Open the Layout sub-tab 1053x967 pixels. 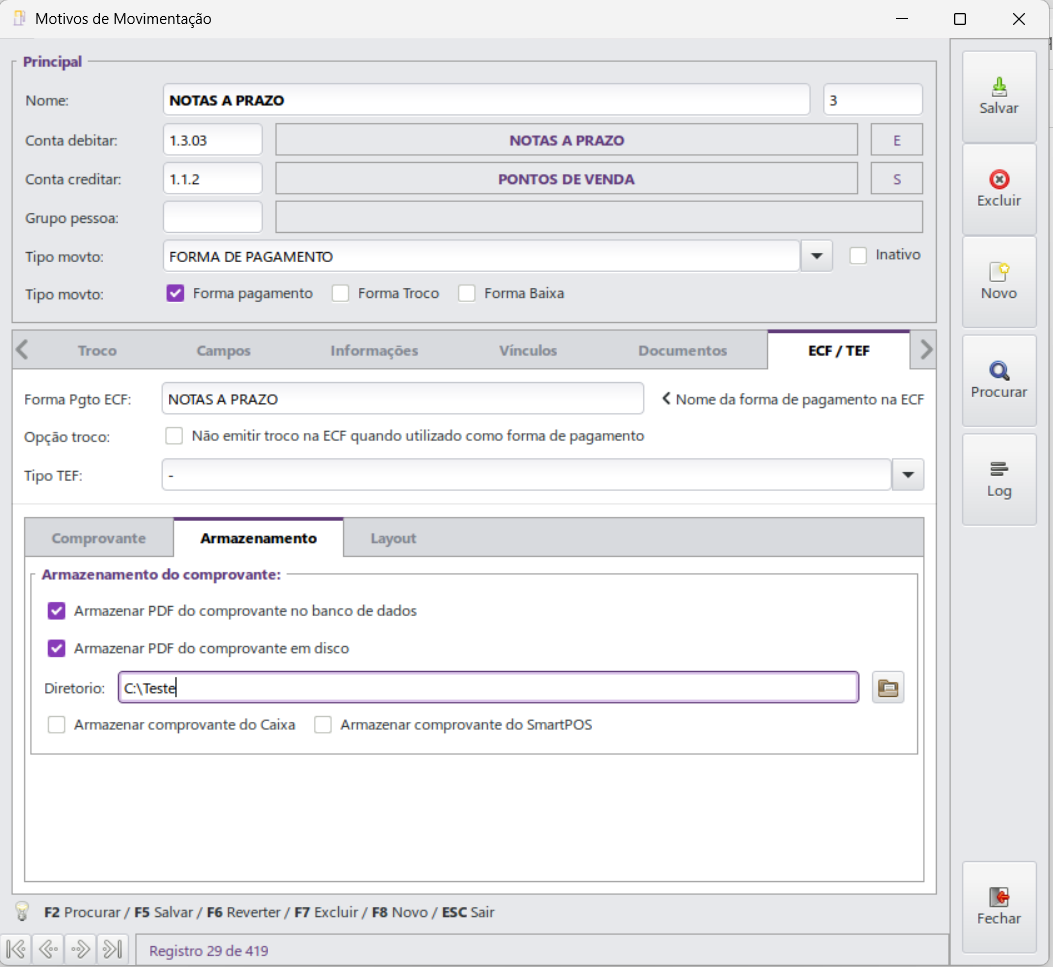tap(394, 539)
